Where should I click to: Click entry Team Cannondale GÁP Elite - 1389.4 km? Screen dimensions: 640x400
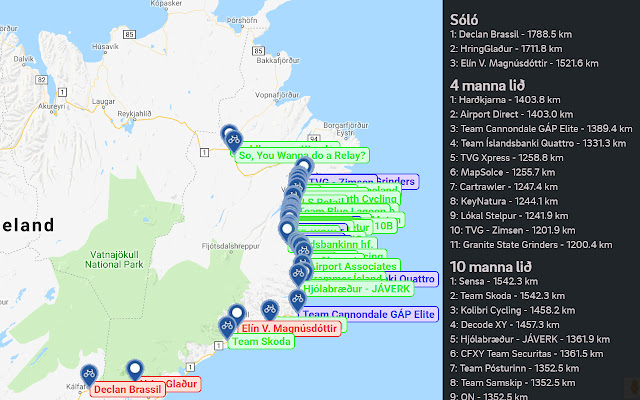click(541, 129)
